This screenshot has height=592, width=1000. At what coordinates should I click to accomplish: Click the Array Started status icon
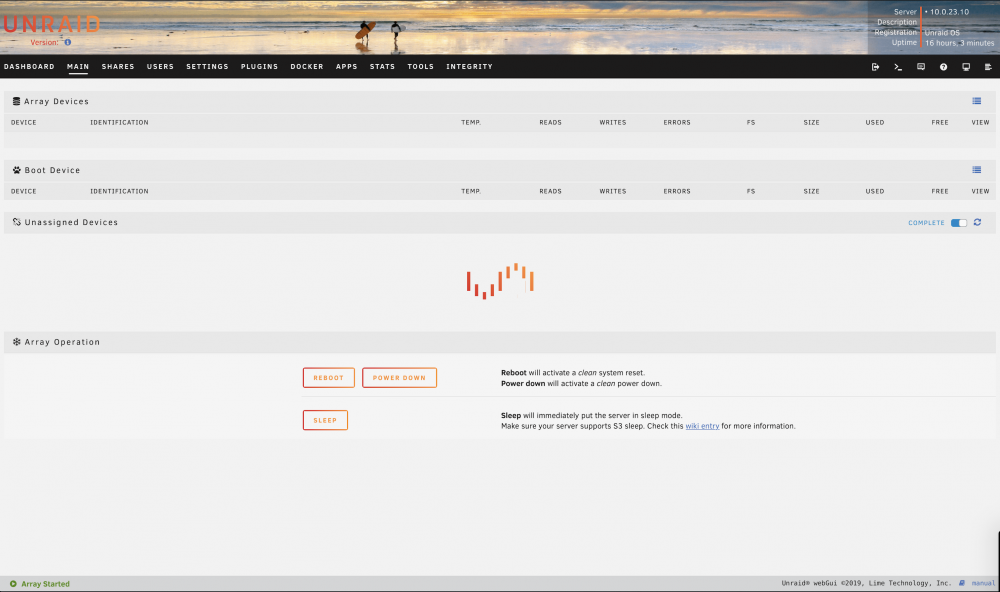[x=13, y=584]
